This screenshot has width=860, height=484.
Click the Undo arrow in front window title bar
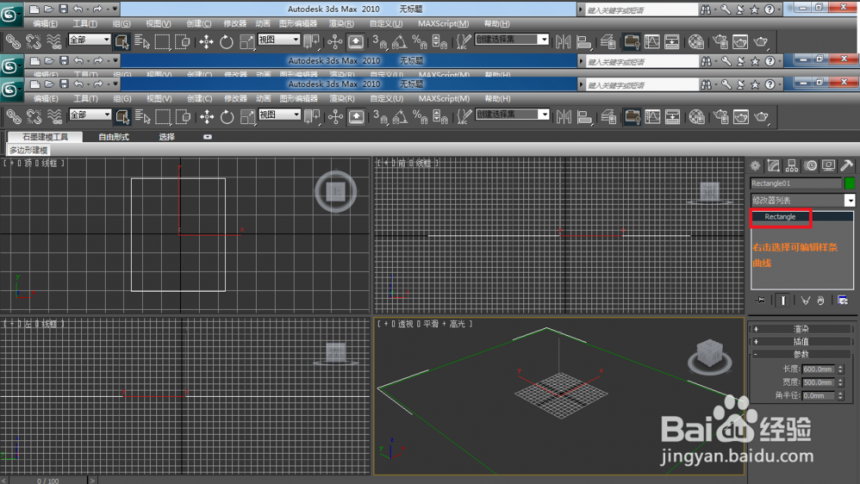[x=79, y=84]
